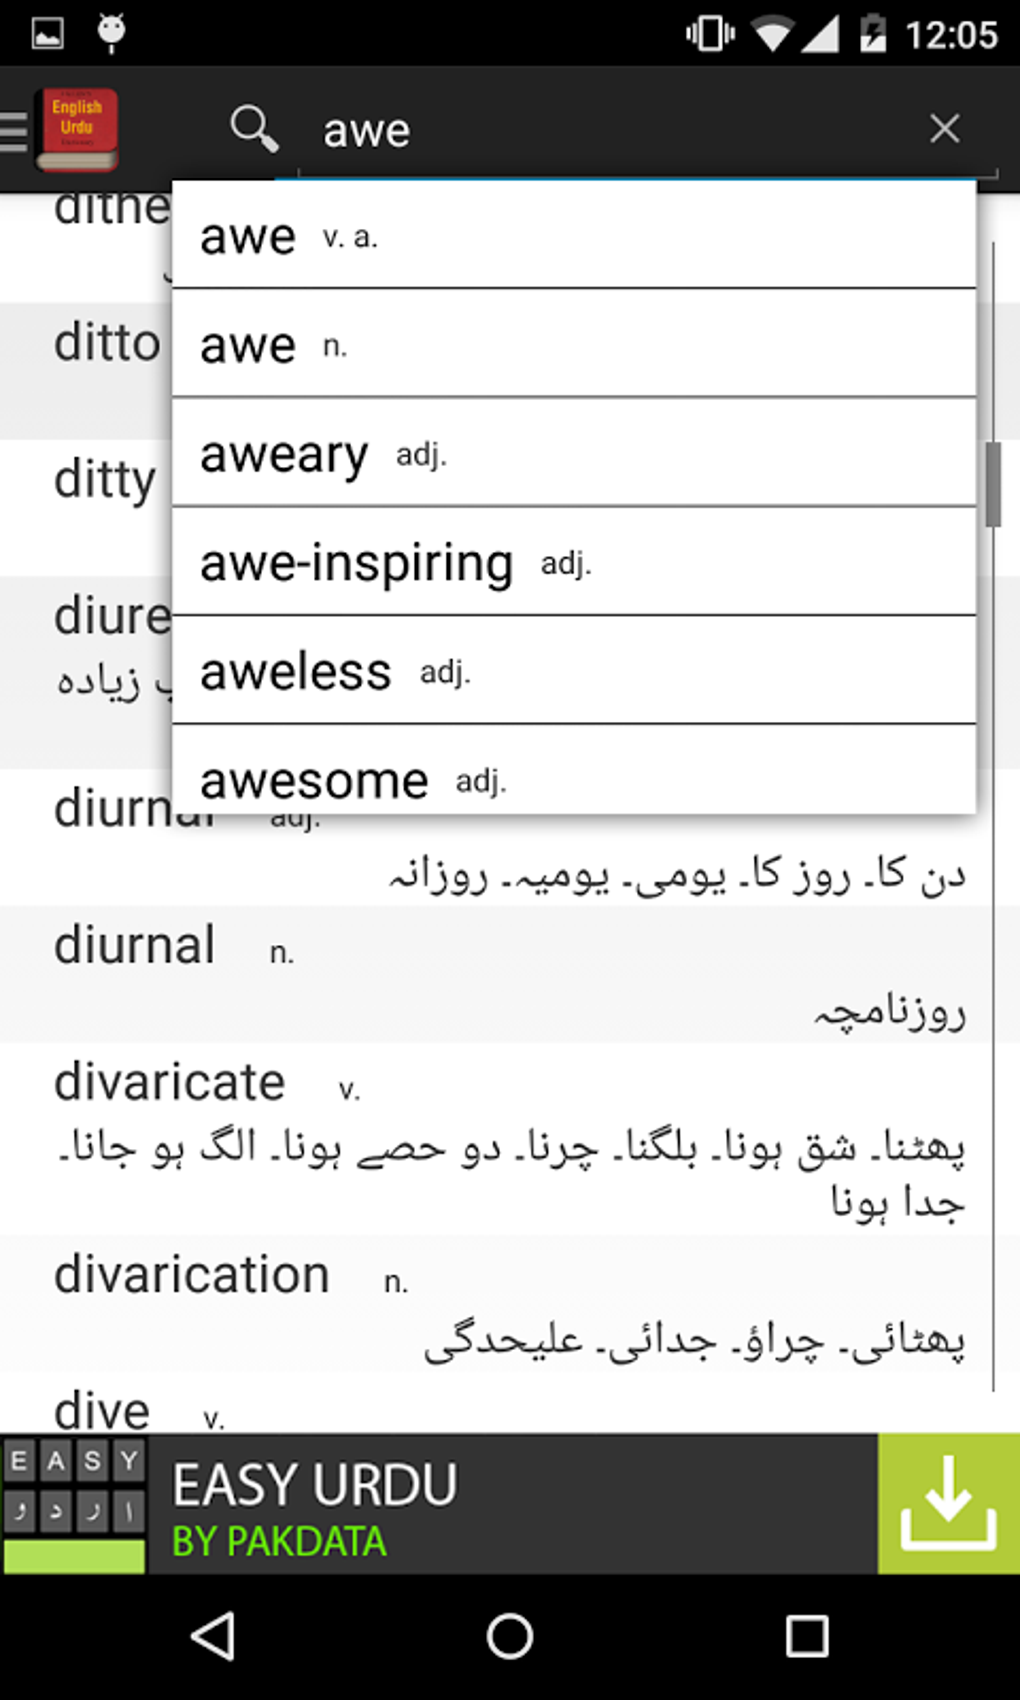Select suggestion 'awe n.'

574,344
